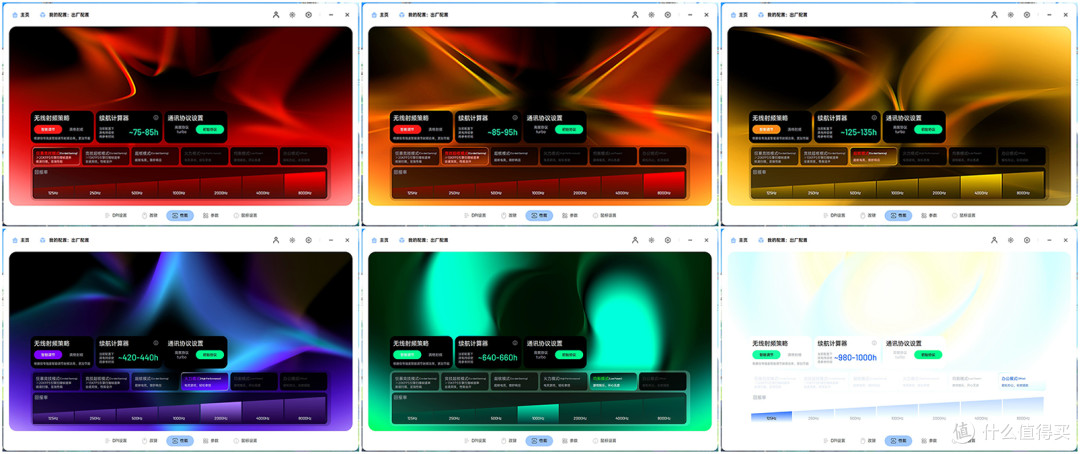Click the green 通讯协议设置 button in the ~85-95h window
This screenshot has height=454, width=1080.
tap(569, 129)
